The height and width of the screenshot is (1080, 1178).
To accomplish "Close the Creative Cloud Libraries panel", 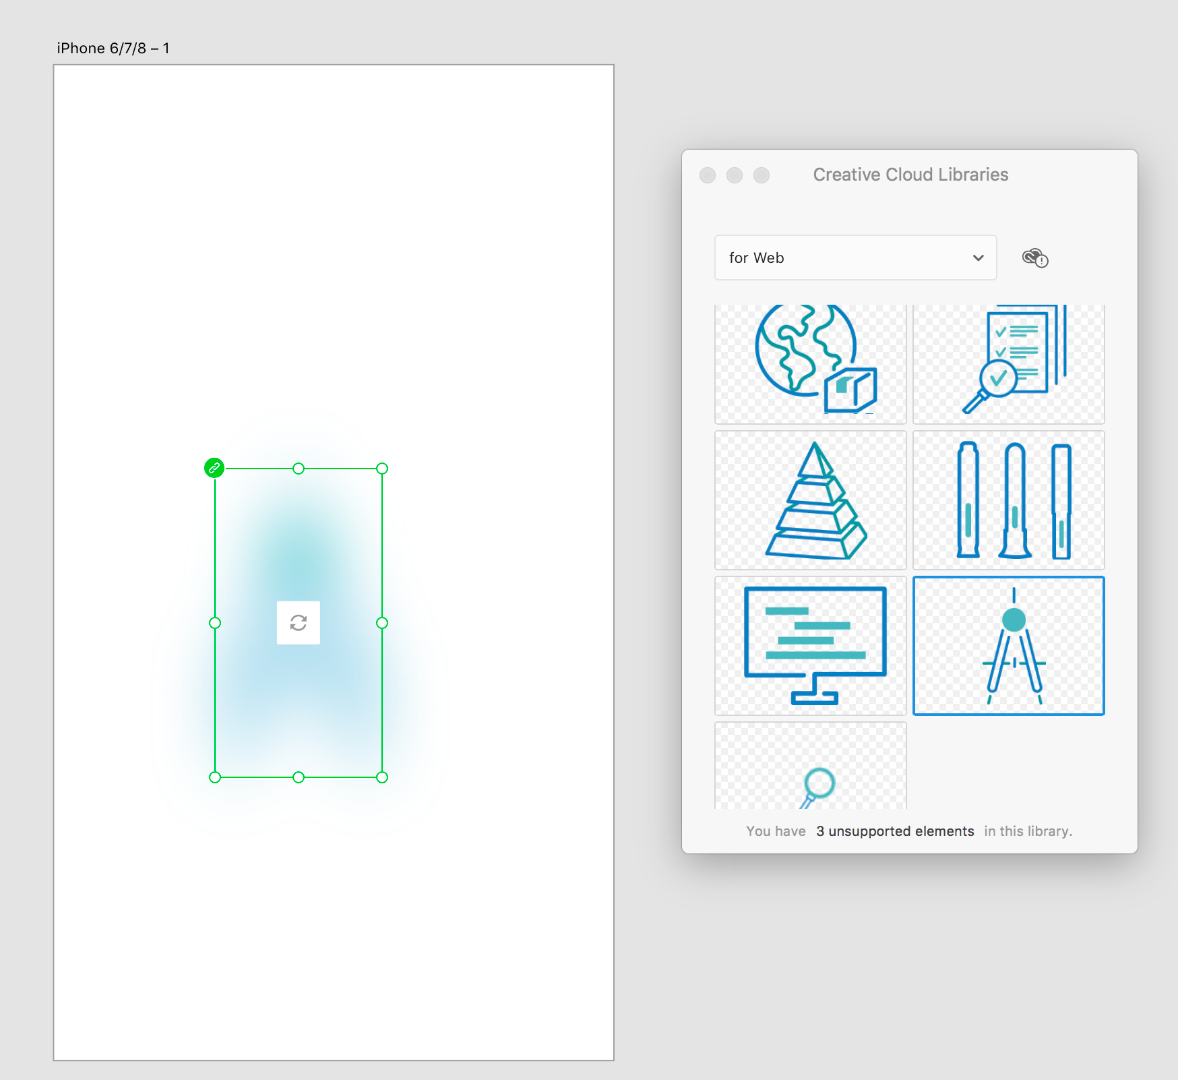I will click(708, 175).
